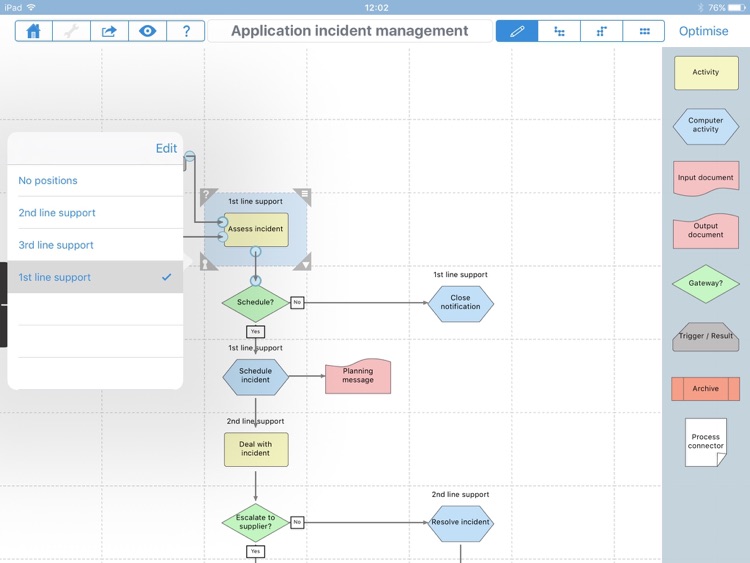750x563 pixels.
Task: Select the Schedule? gateway diamond
Action: (x=256, y=303)
